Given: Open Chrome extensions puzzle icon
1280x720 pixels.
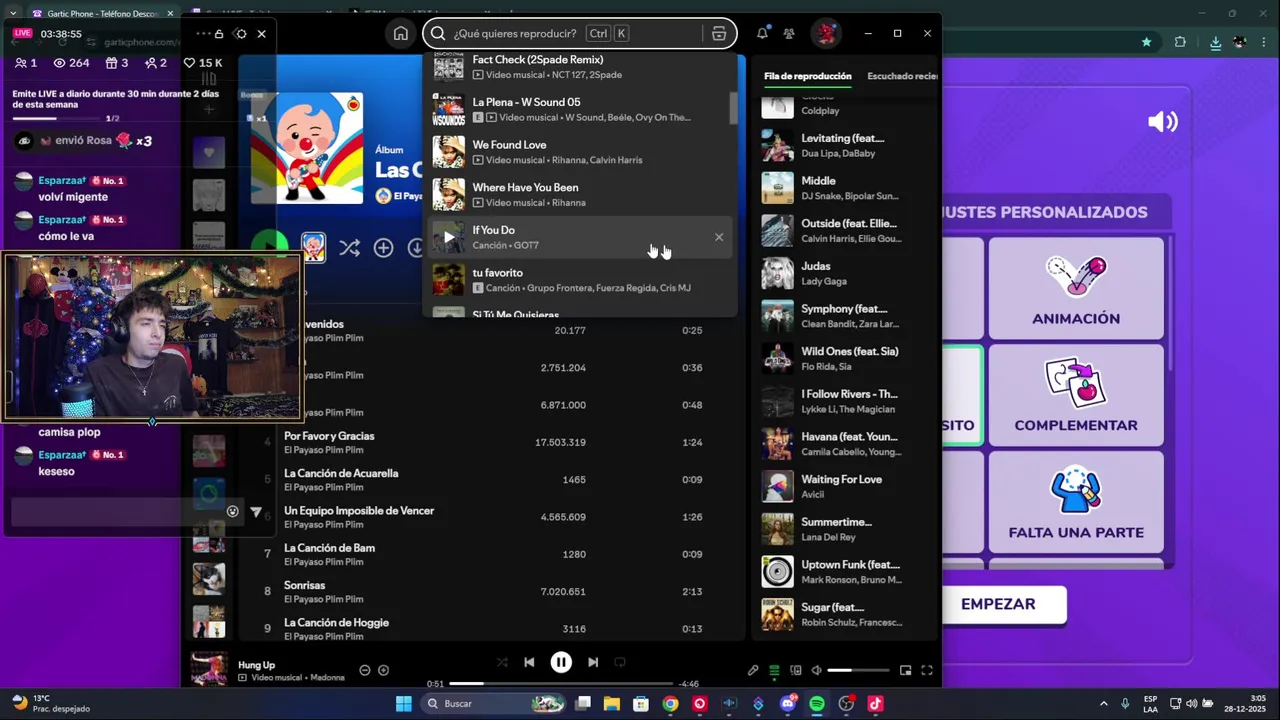Looking at the screenshot, I should 1180,42.
